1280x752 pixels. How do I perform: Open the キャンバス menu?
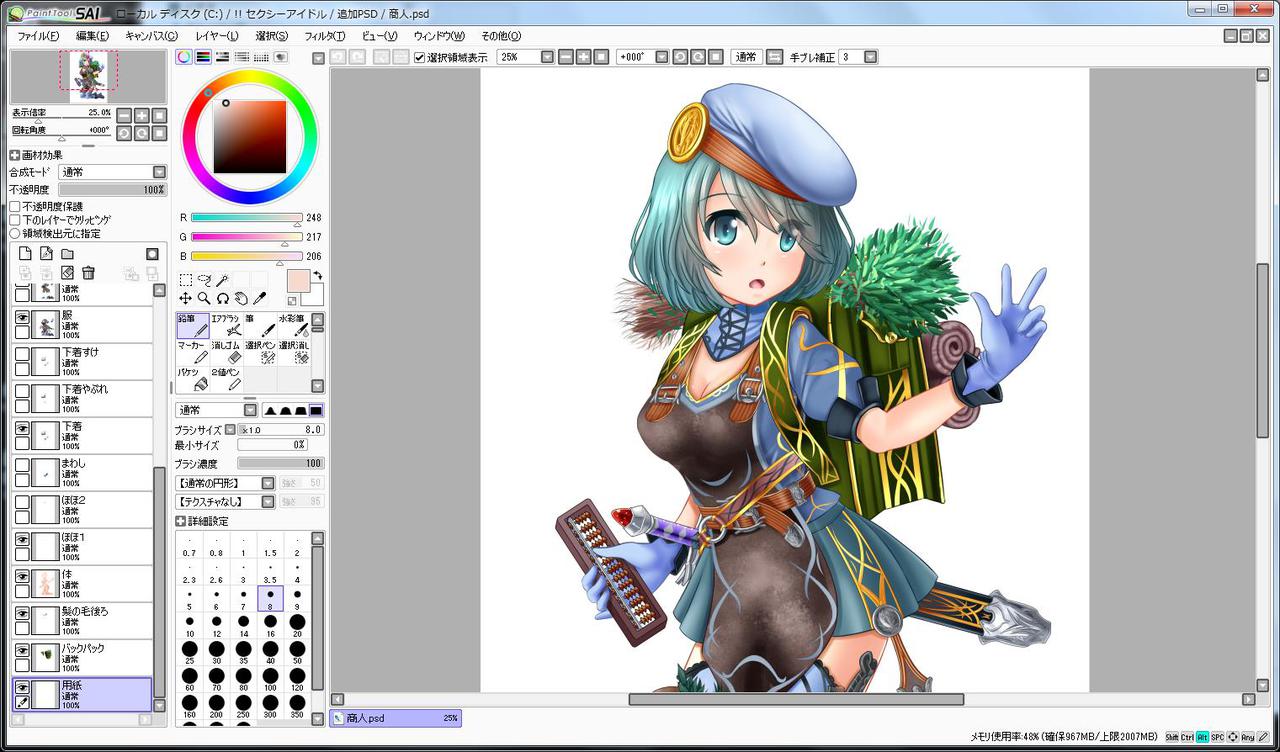click(x=151, y=36)
